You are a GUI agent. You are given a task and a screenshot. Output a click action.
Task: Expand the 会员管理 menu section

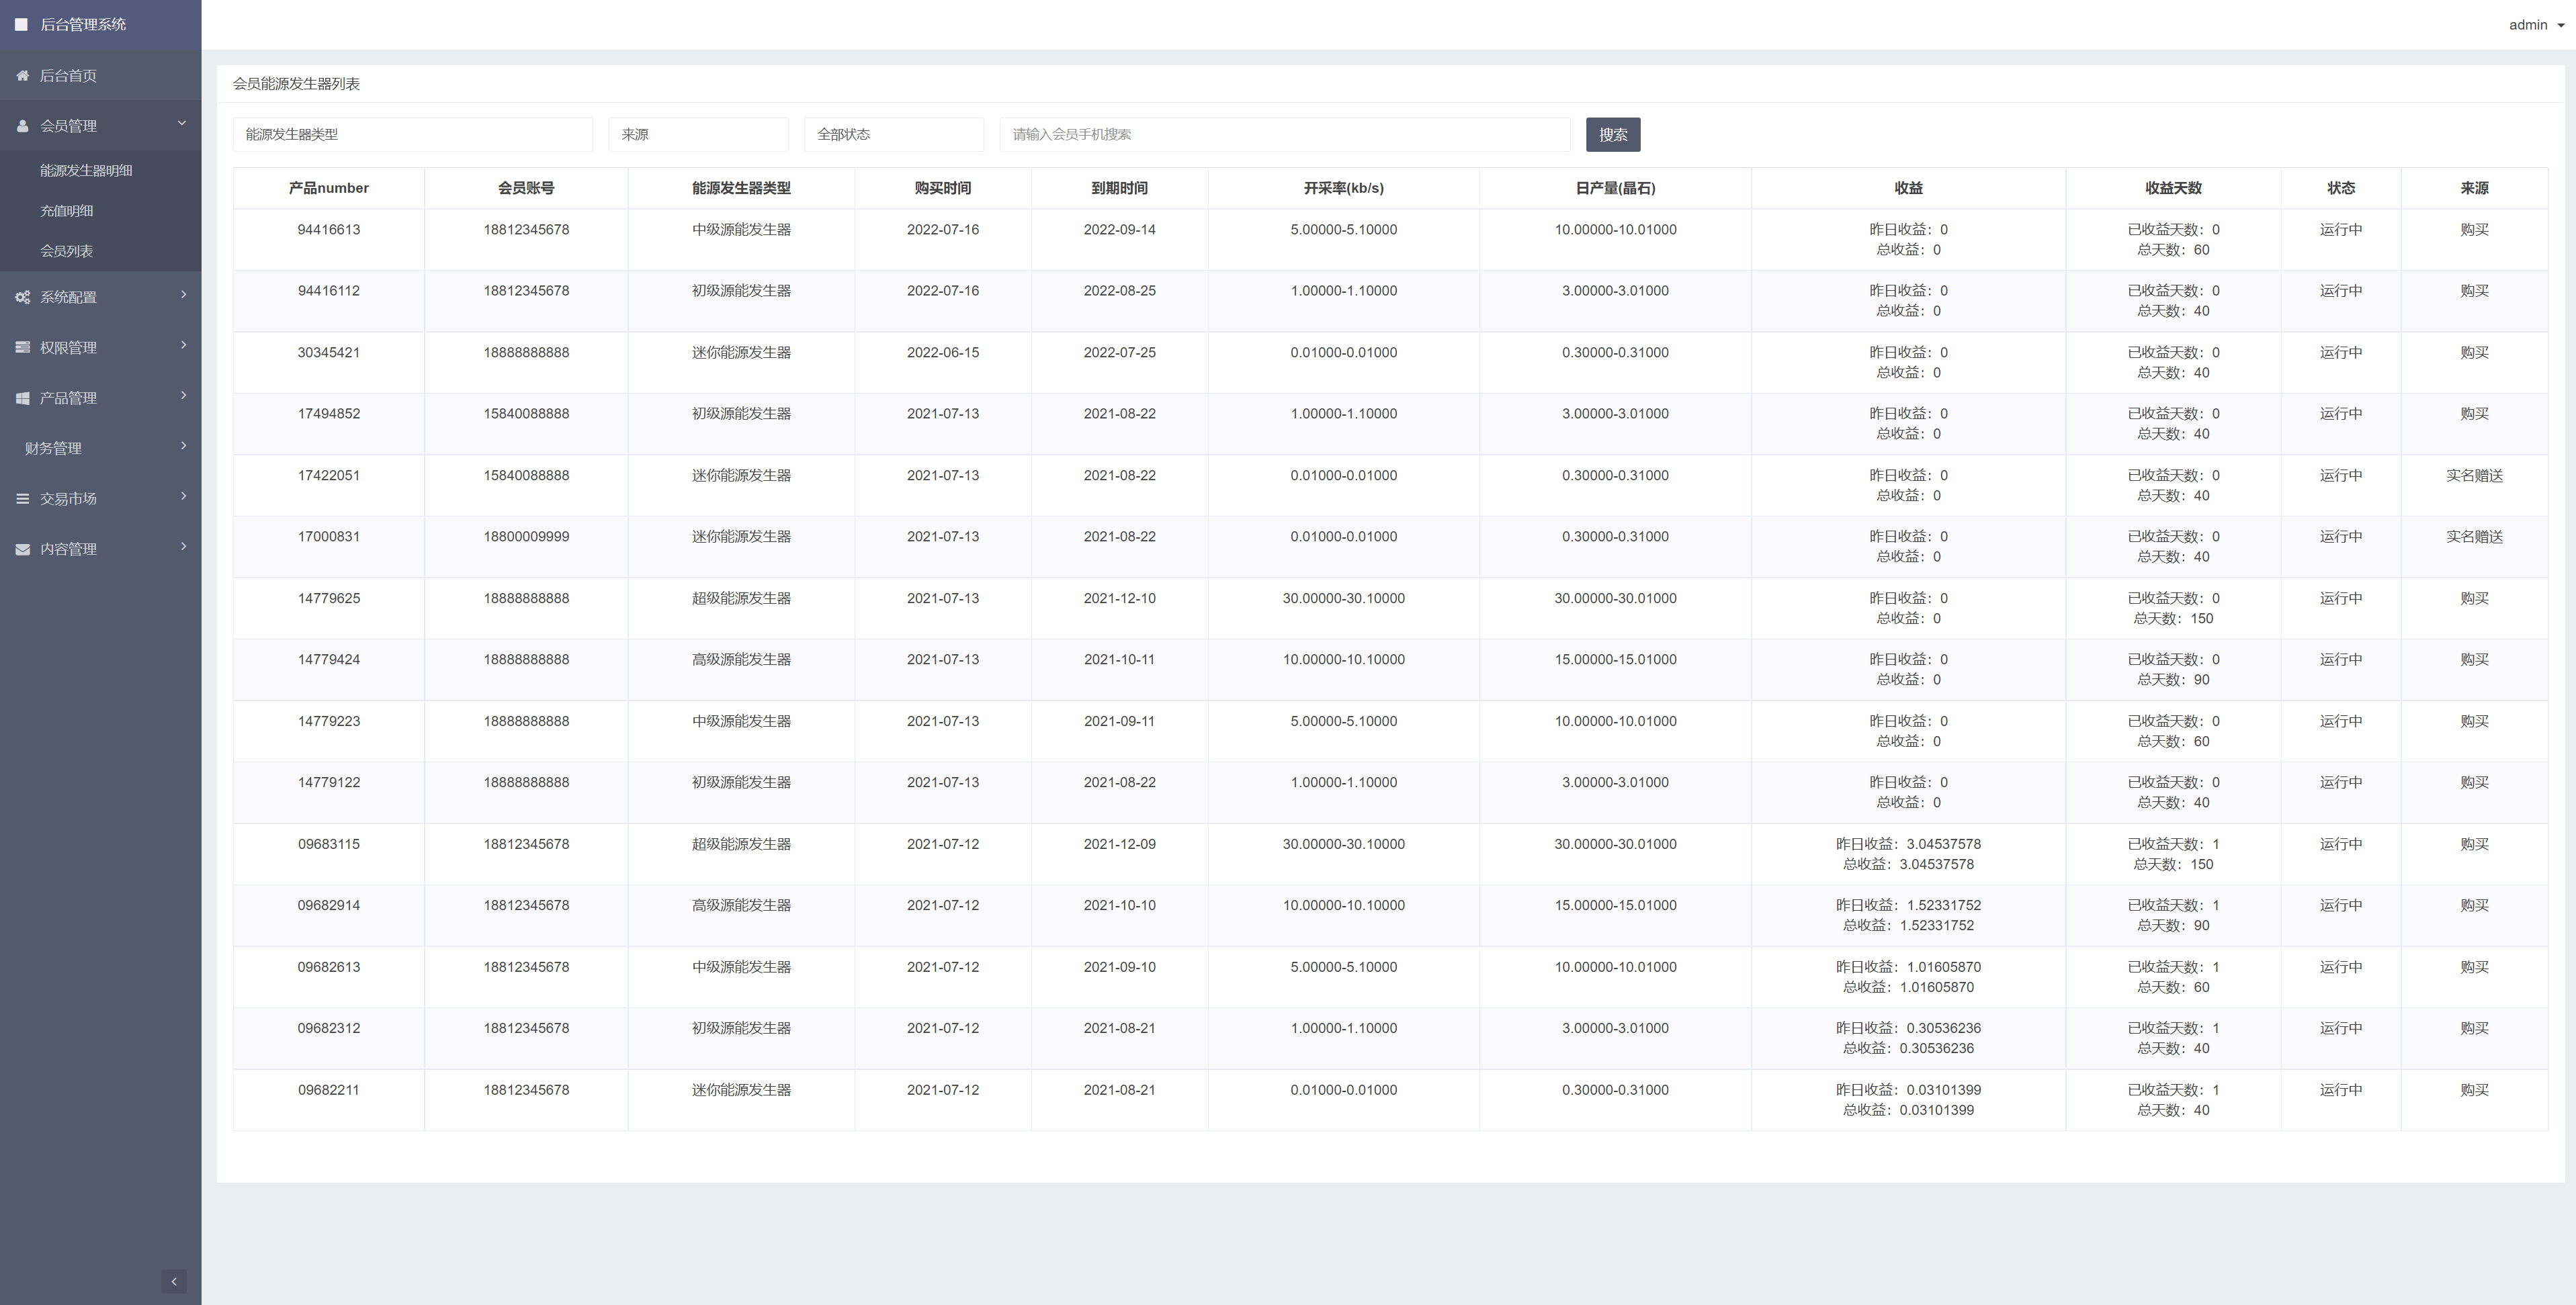pos(100,125)
